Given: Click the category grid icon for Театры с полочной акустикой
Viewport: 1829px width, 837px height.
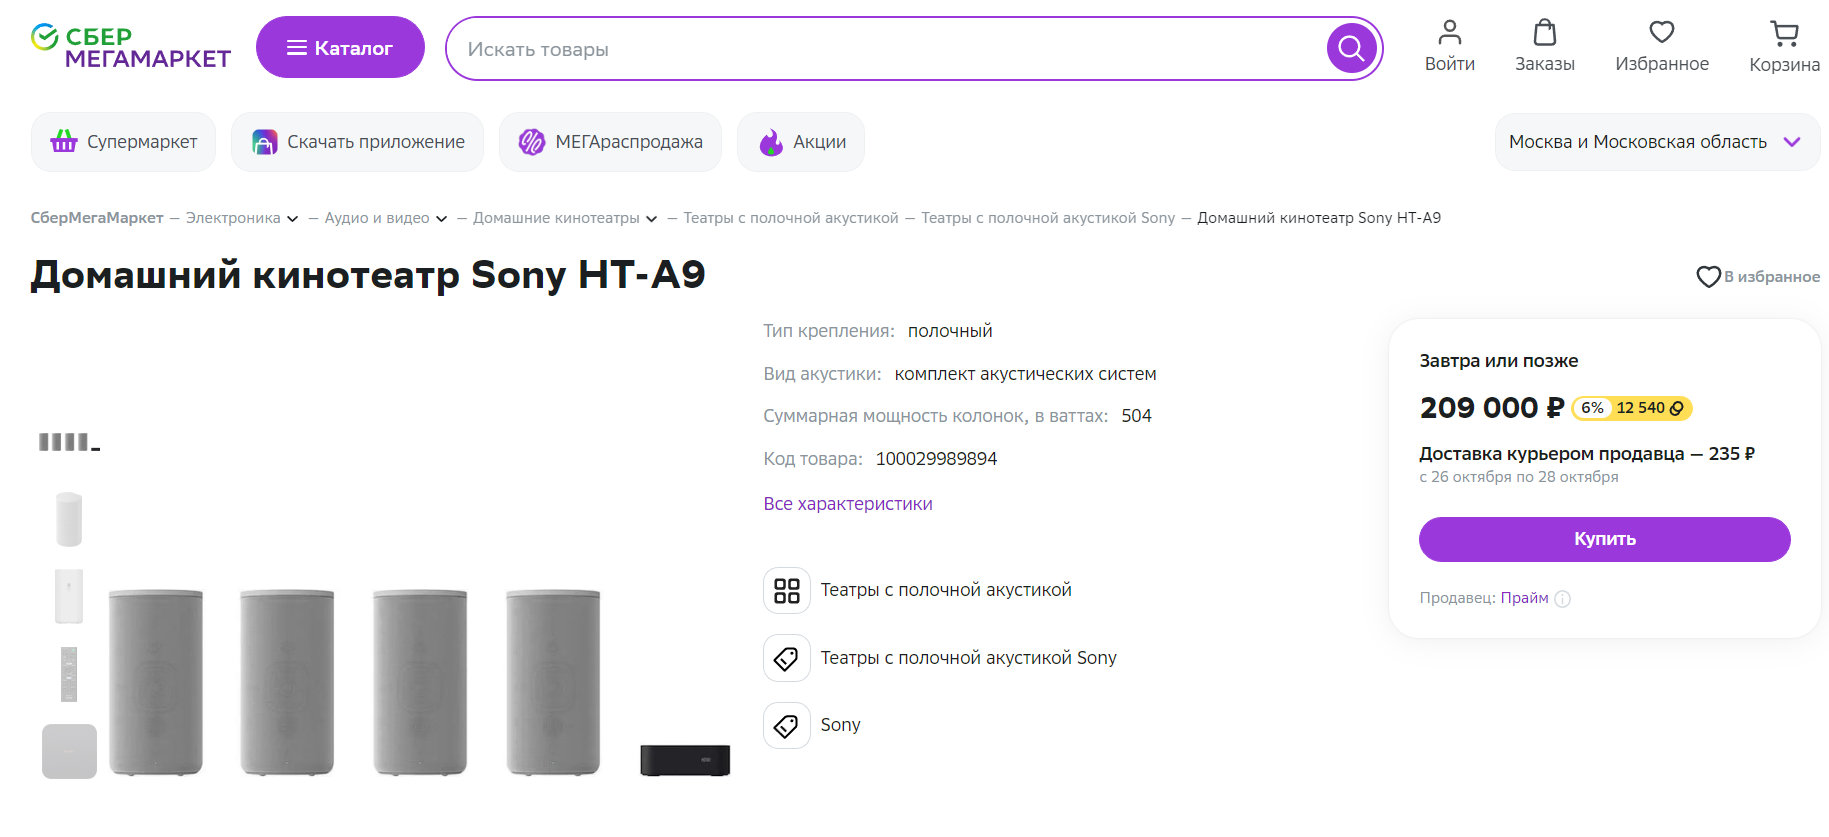Looking at the screenshot, I should (787, 590).
